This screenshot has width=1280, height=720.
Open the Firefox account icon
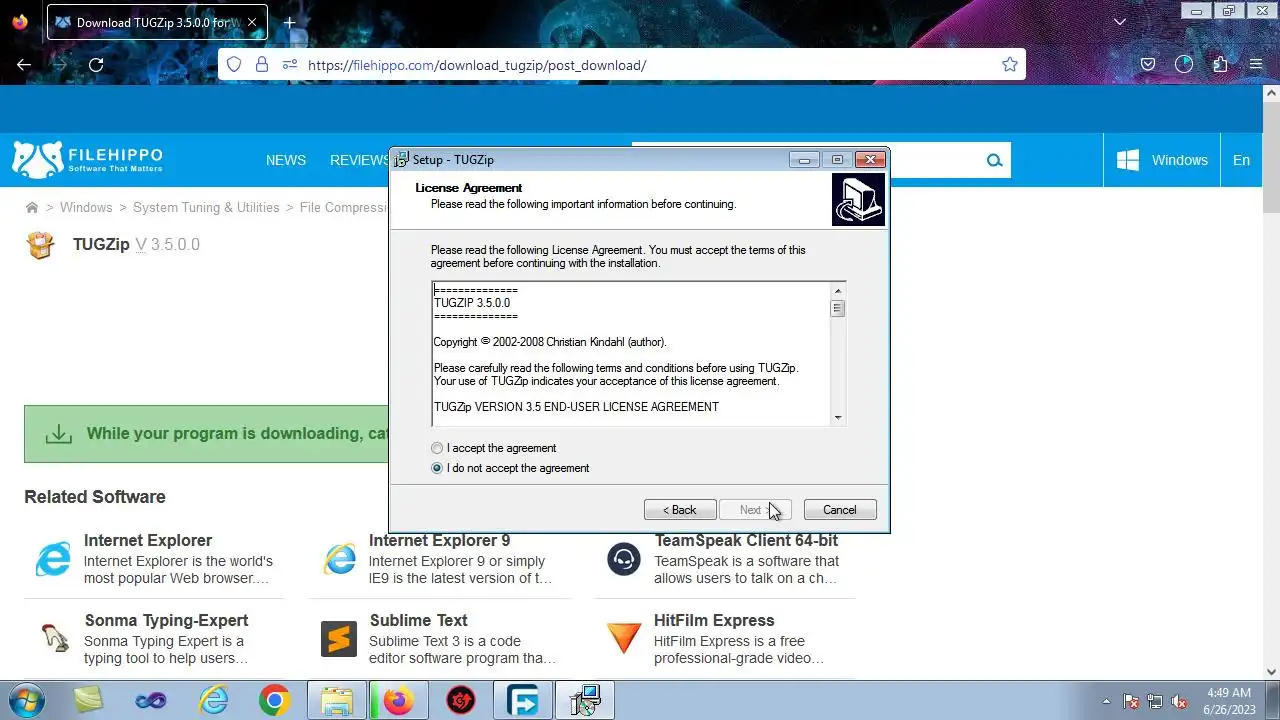point(1184,65)
